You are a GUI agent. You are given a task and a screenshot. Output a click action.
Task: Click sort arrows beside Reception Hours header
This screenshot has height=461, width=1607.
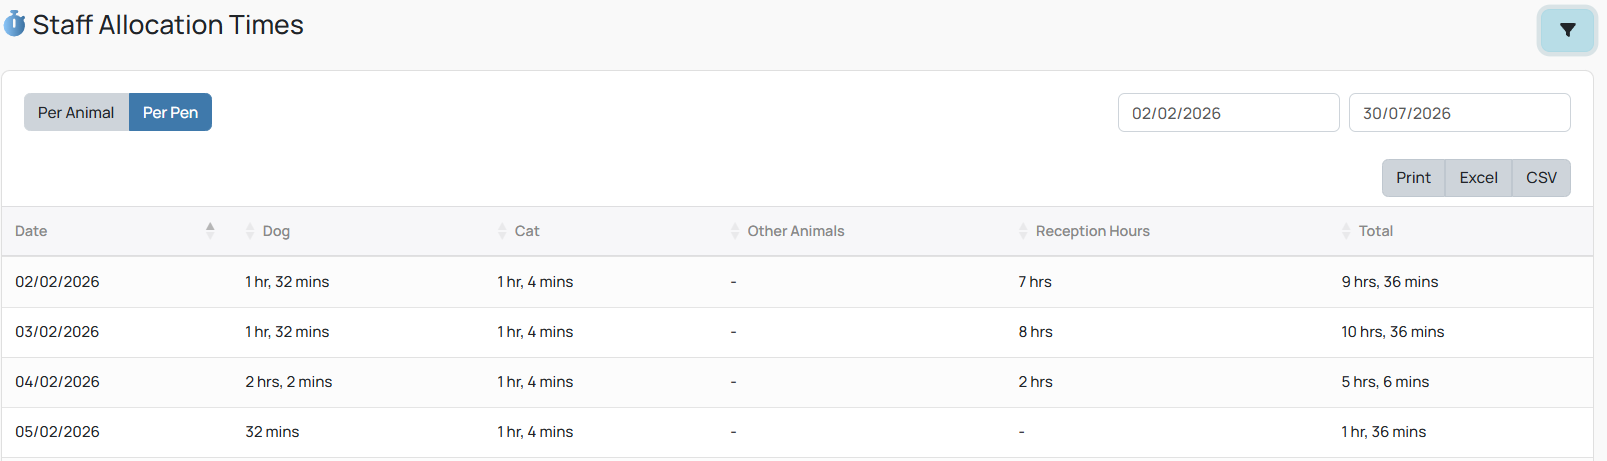click(x=1023, y=231)
